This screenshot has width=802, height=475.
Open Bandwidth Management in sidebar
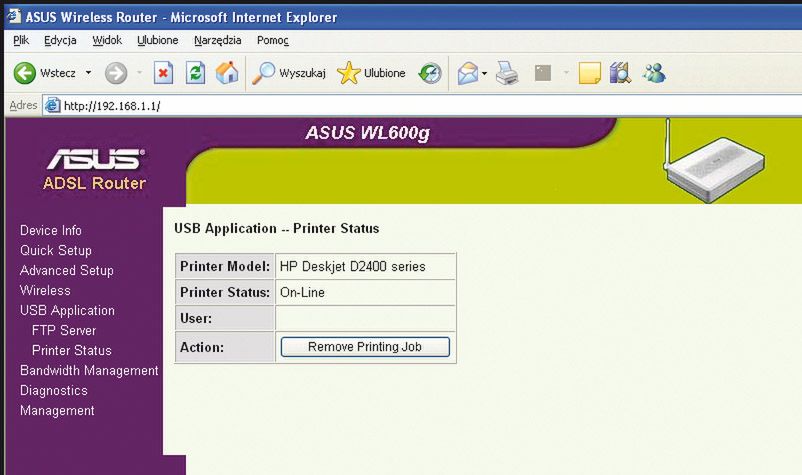(89, 370)
